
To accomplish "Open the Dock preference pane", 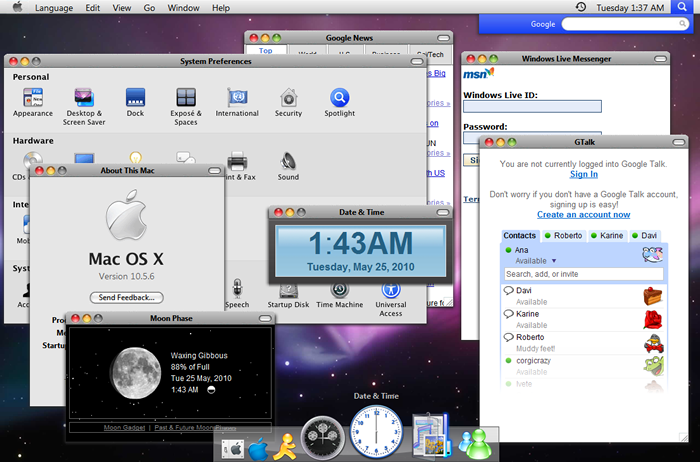I will 135,103.
